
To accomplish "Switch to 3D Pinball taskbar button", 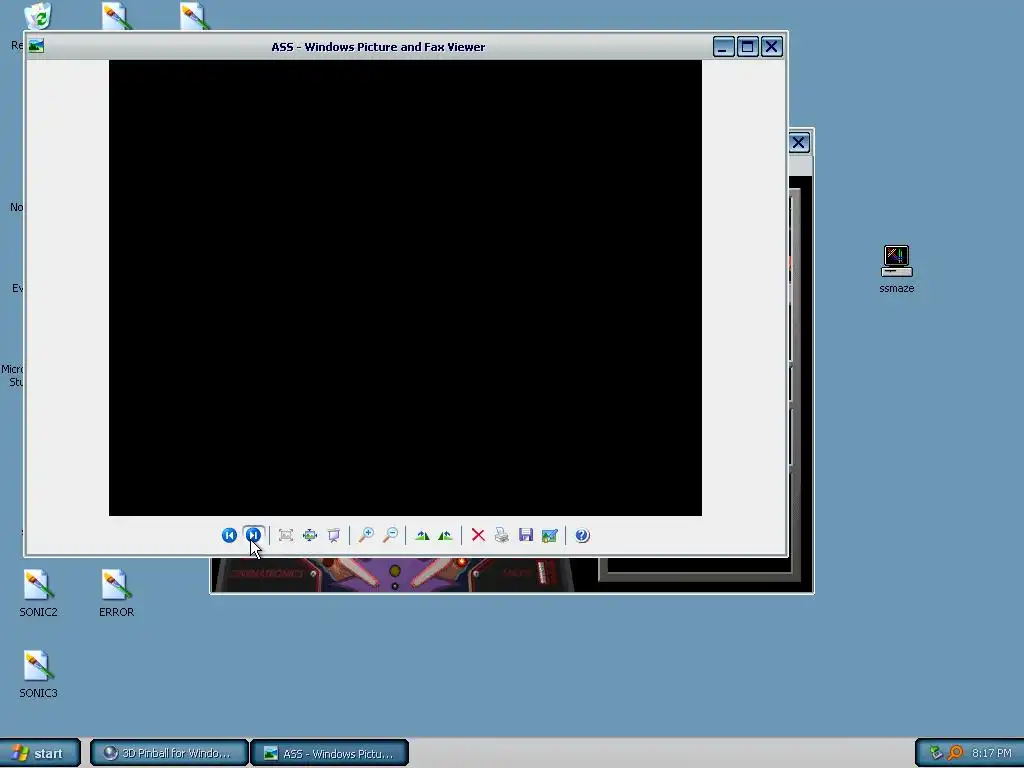I will tap(169, 753).
